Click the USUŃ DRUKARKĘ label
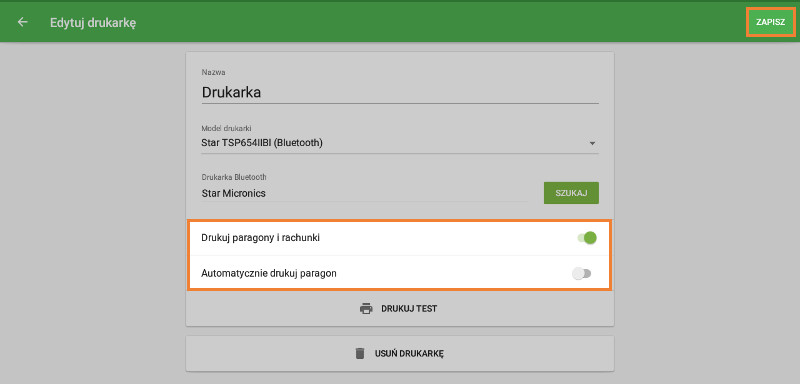The width and height of the screenshot is (800, 384). tap(409, 353)
